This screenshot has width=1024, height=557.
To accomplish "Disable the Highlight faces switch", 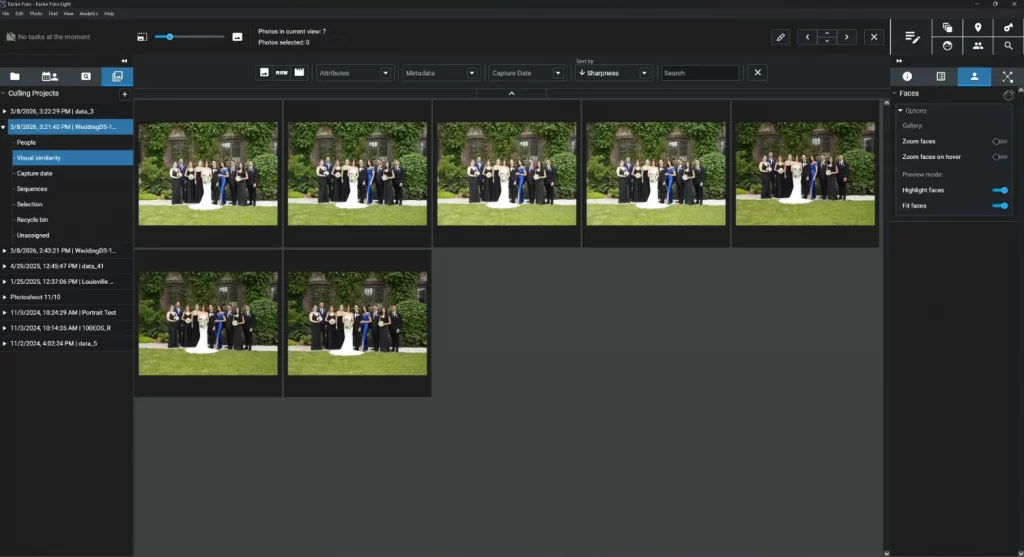I will coord(999,190).
